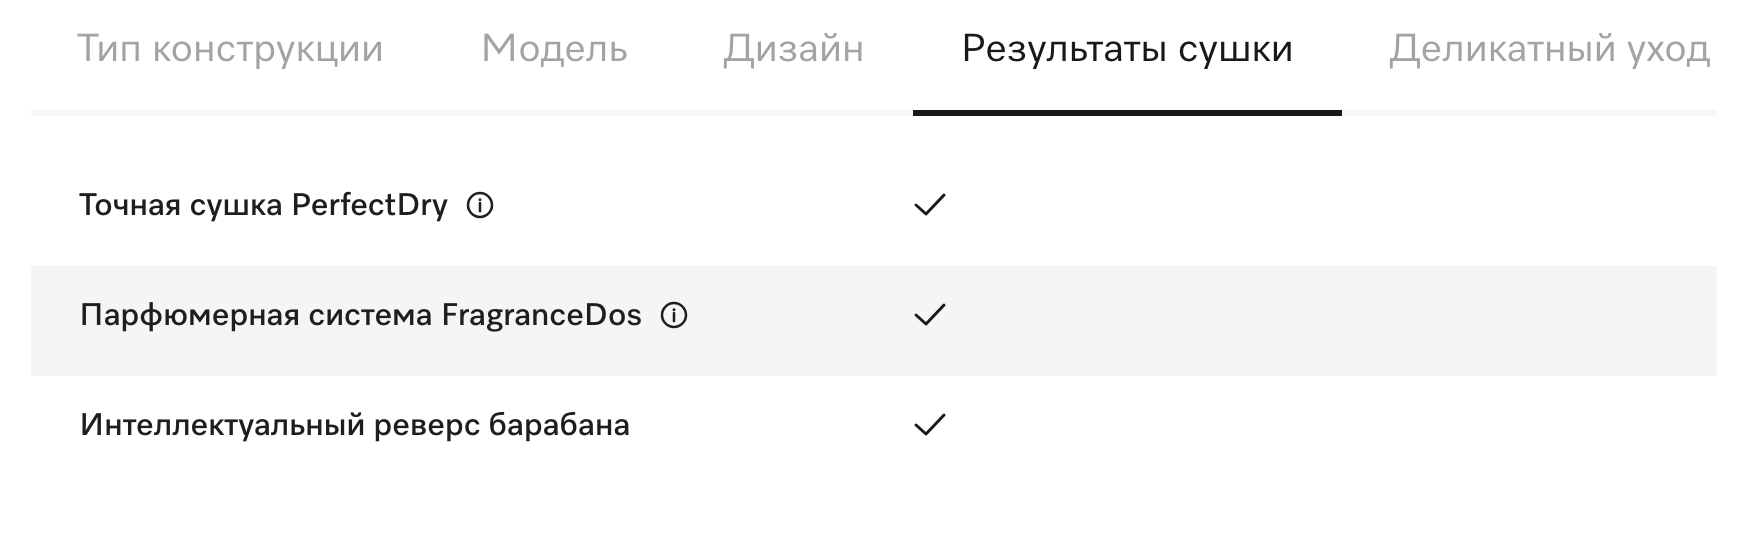The image size is (1748, 536).
Task: Click the word PerfectDry in first row
Action: pos(370,206)
